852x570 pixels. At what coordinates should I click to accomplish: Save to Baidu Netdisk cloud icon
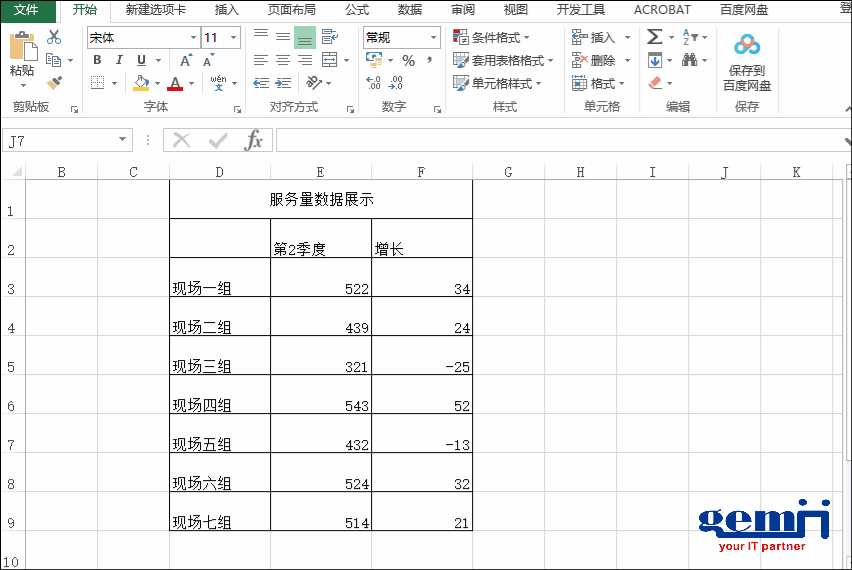point(747,45)
